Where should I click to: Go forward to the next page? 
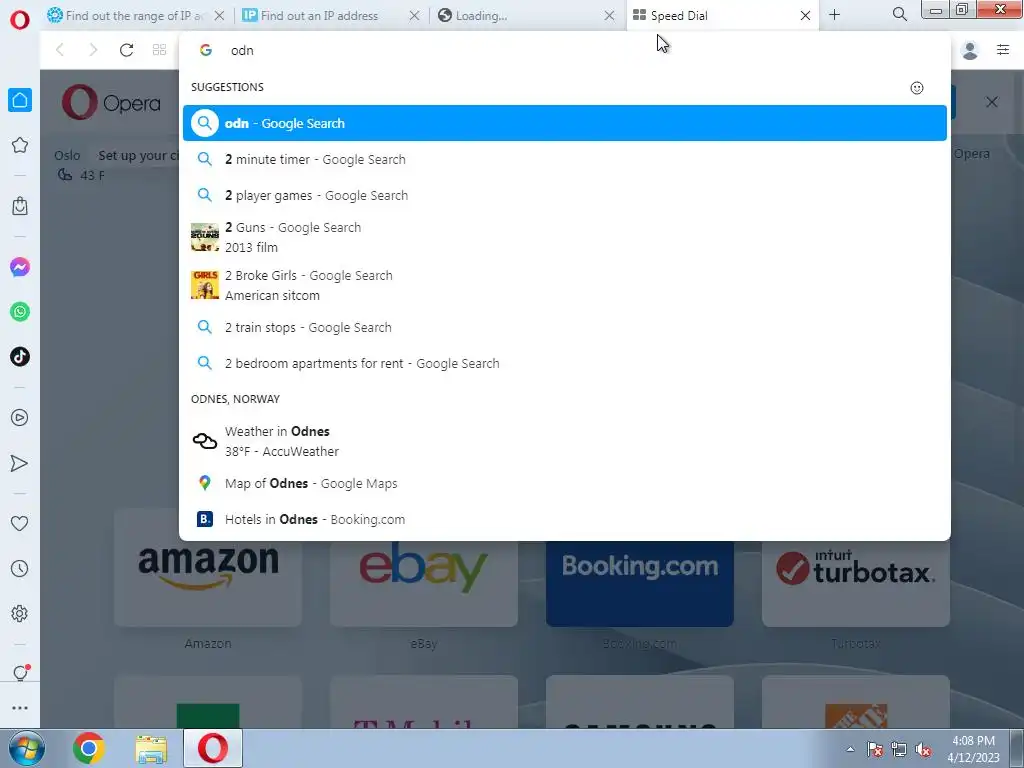pos(93,50)
